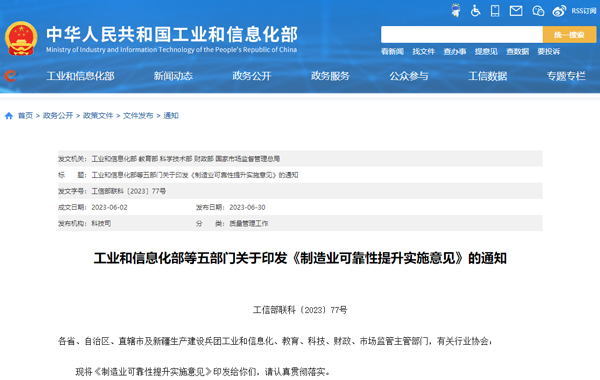Click the envelope mail icon
The width and height of the screenshot is (600, 380).
pyautogui.click(x=516, y=11)
